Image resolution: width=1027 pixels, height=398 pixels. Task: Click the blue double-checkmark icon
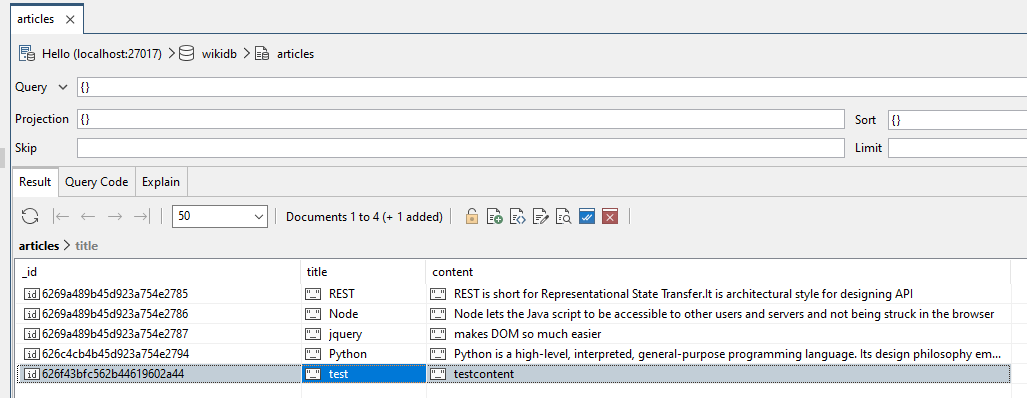tap(587, 217)
